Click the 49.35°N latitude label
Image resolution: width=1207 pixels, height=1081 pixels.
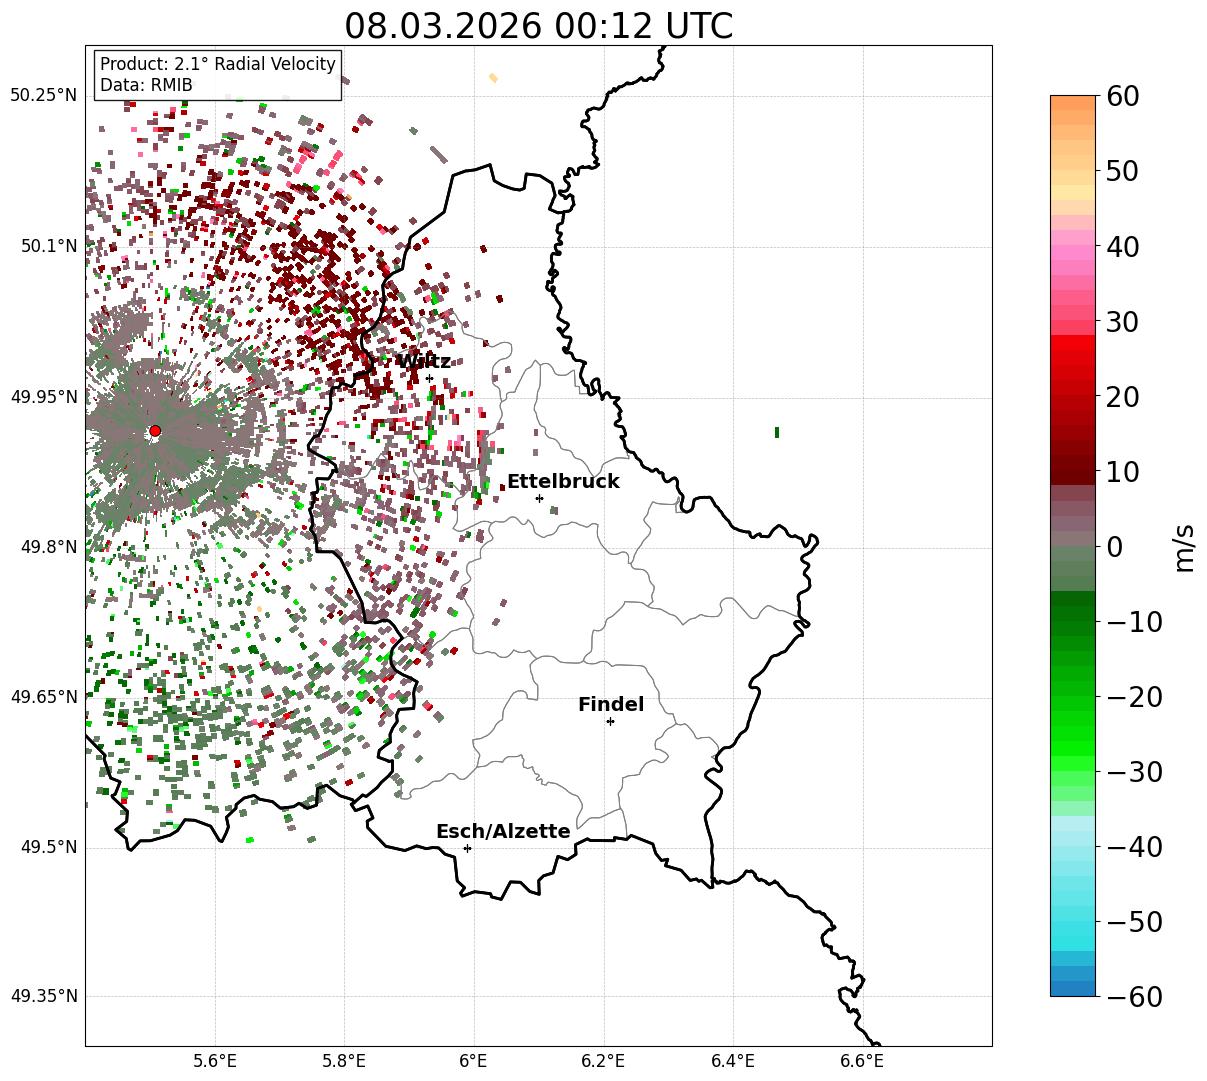tap(43, 996)
